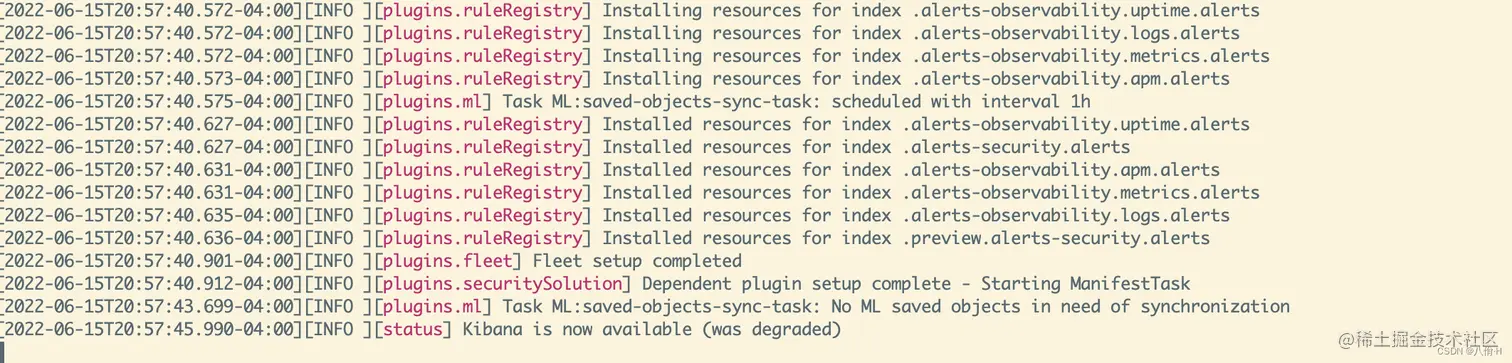Click the '[plugins.fleet]' tag
The image size is (1512, 363).
coord(448,261)
